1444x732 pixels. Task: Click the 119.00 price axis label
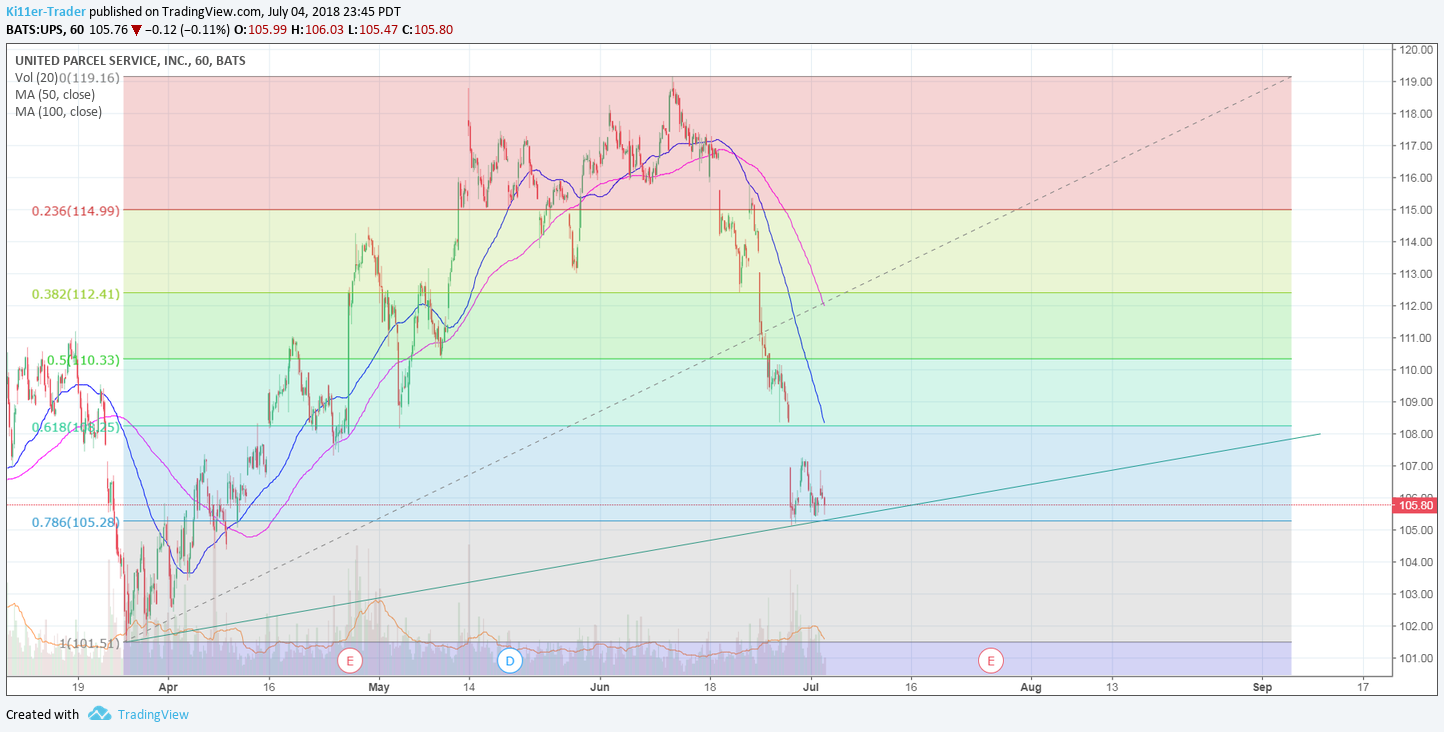click(1418, 81)
